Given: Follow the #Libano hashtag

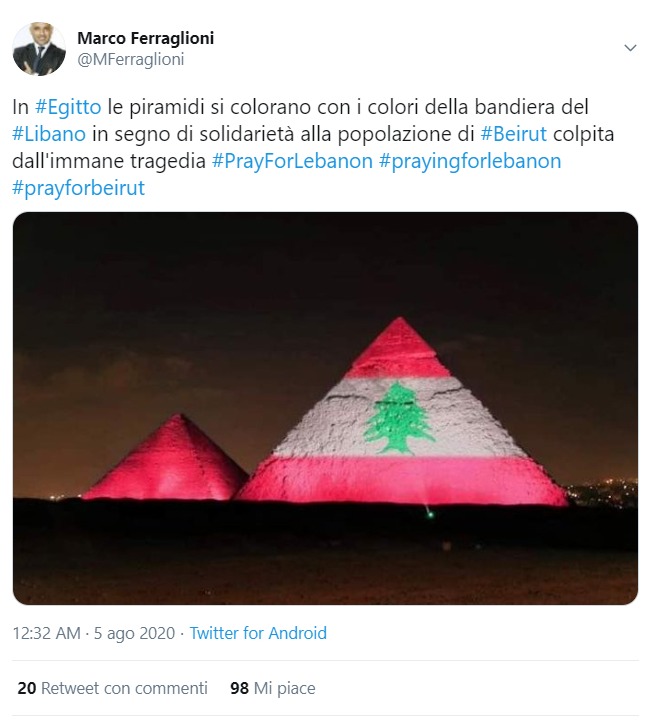Looking at the screenshot, I should click(x=49, y=134).
